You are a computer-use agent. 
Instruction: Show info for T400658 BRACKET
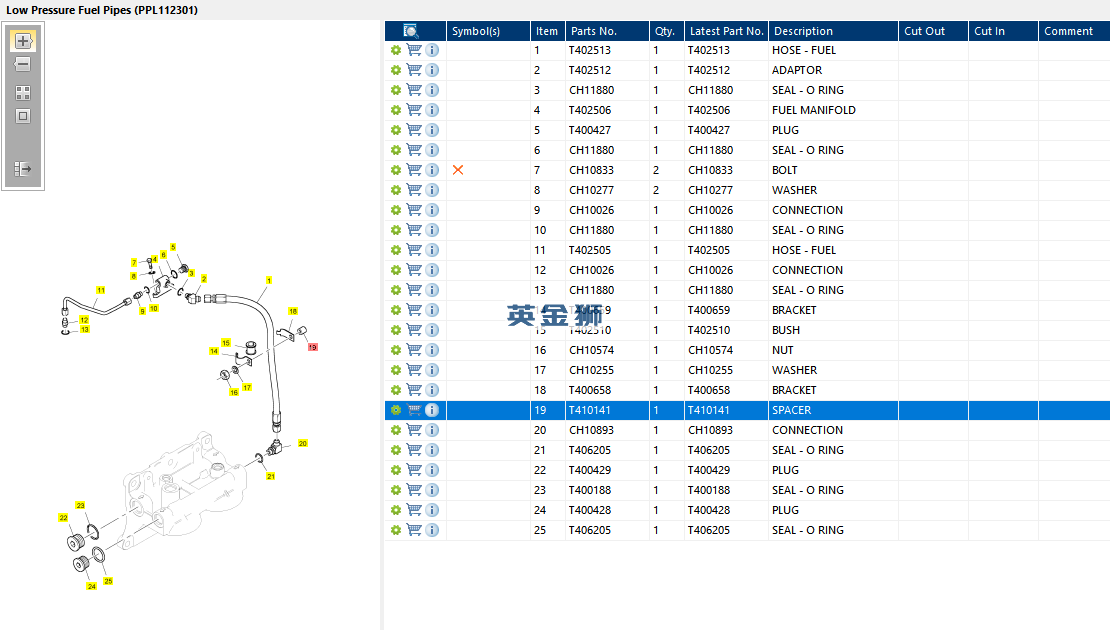(432, 390)
